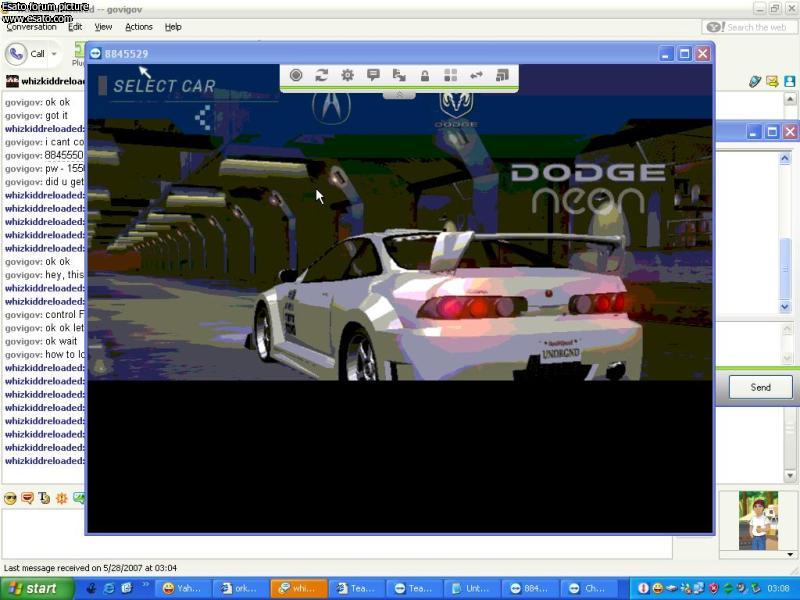This screenshot has height=600, width=800.
Task: Expand the quick launch chevron in taskbar
Action: (145, 585)
